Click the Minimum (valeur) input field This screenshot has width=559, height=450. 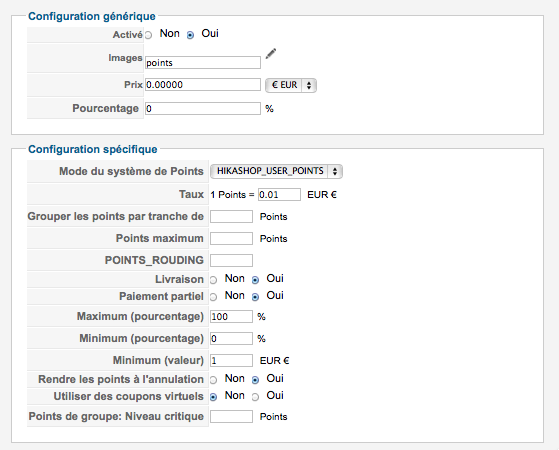point(231,360)
